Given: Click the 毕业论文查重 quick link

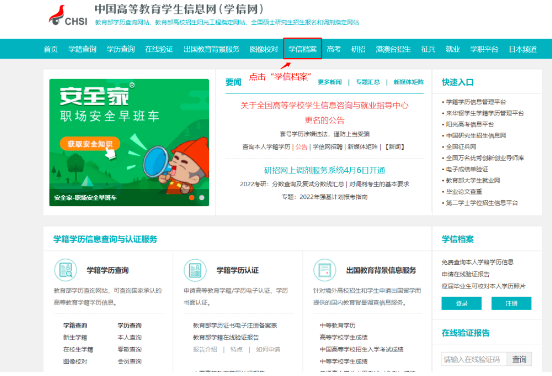Looking at the screenshot, I should pos(464,192).
